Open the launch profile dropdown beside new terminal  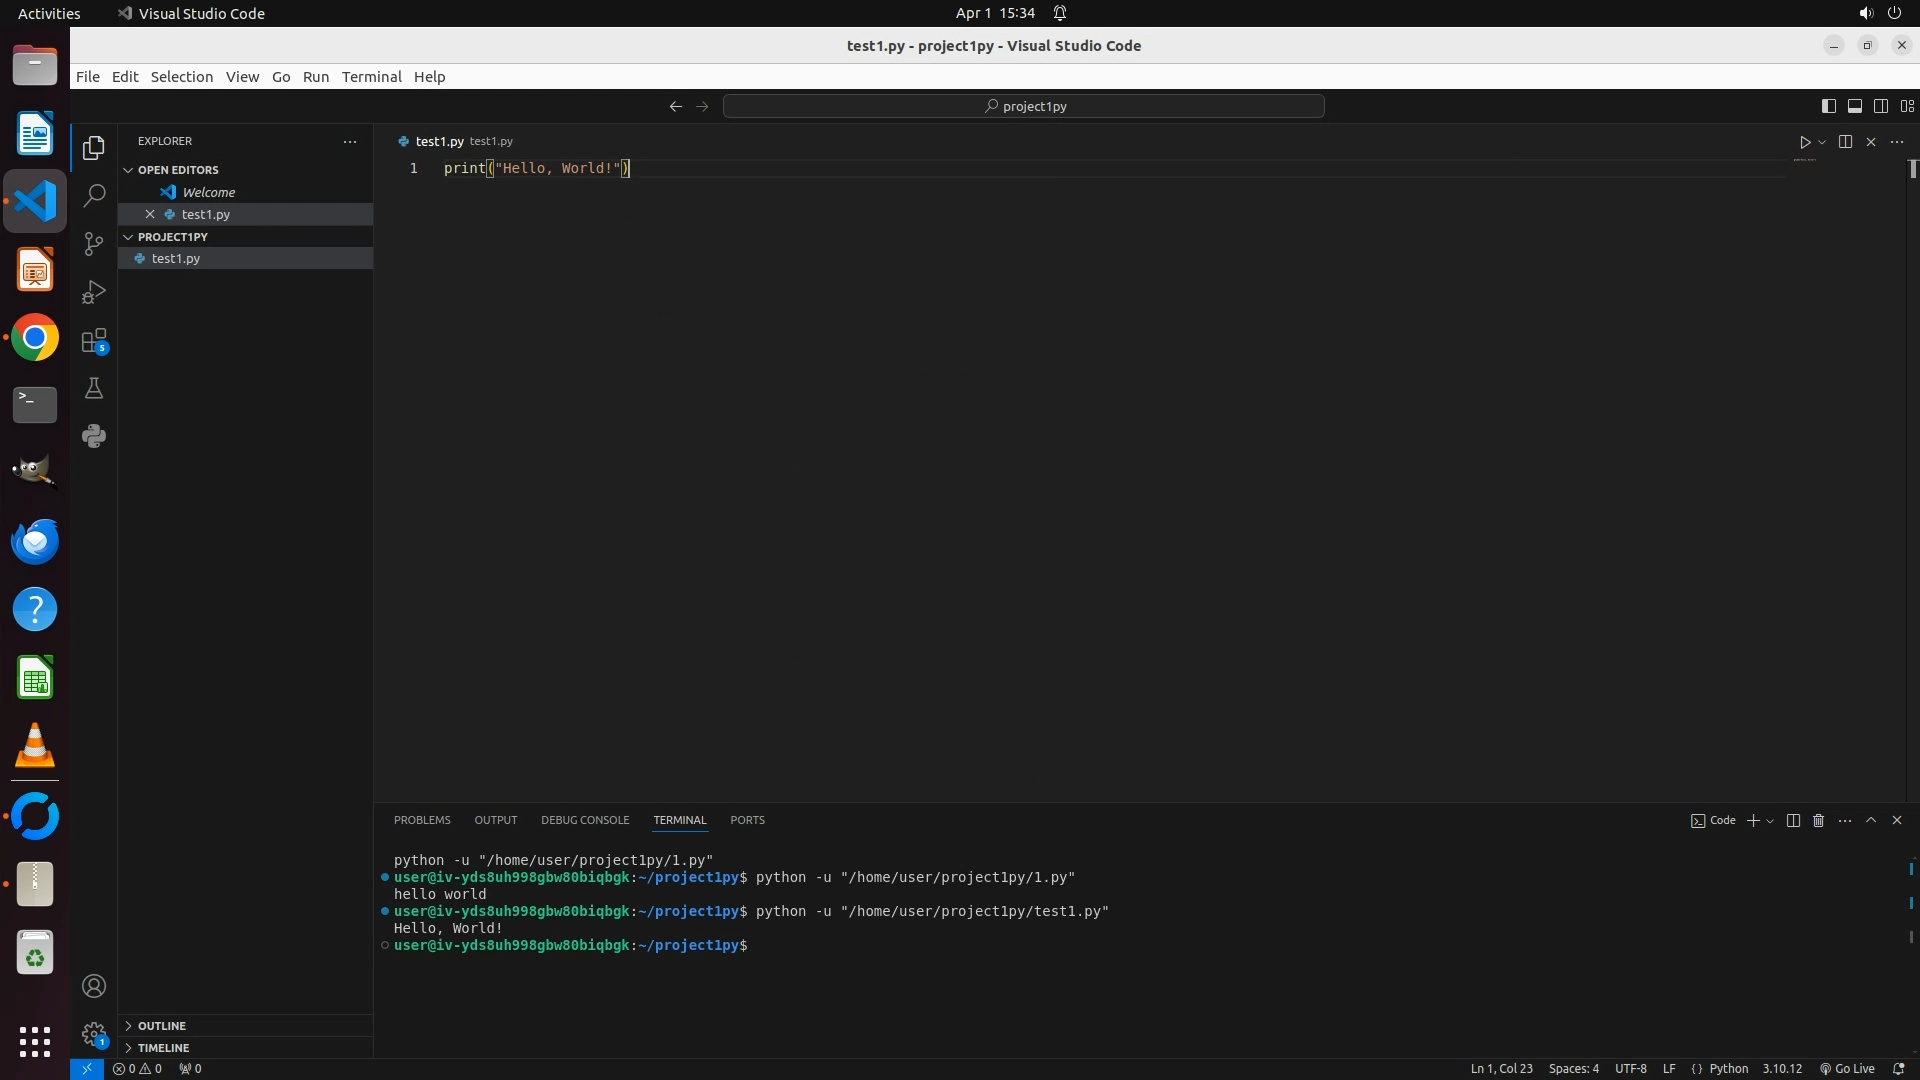1771,821
